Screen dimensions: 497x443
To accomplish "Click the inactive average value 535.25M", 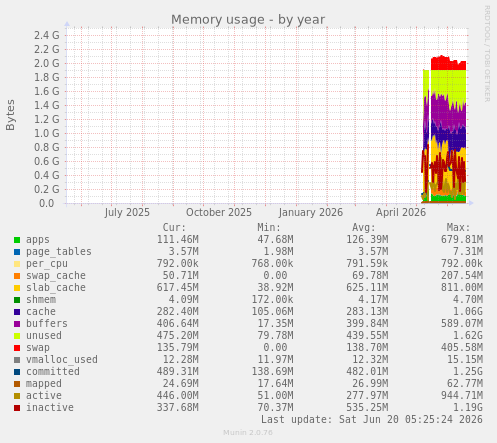I will pyautogui.click(x=367, y=408).
